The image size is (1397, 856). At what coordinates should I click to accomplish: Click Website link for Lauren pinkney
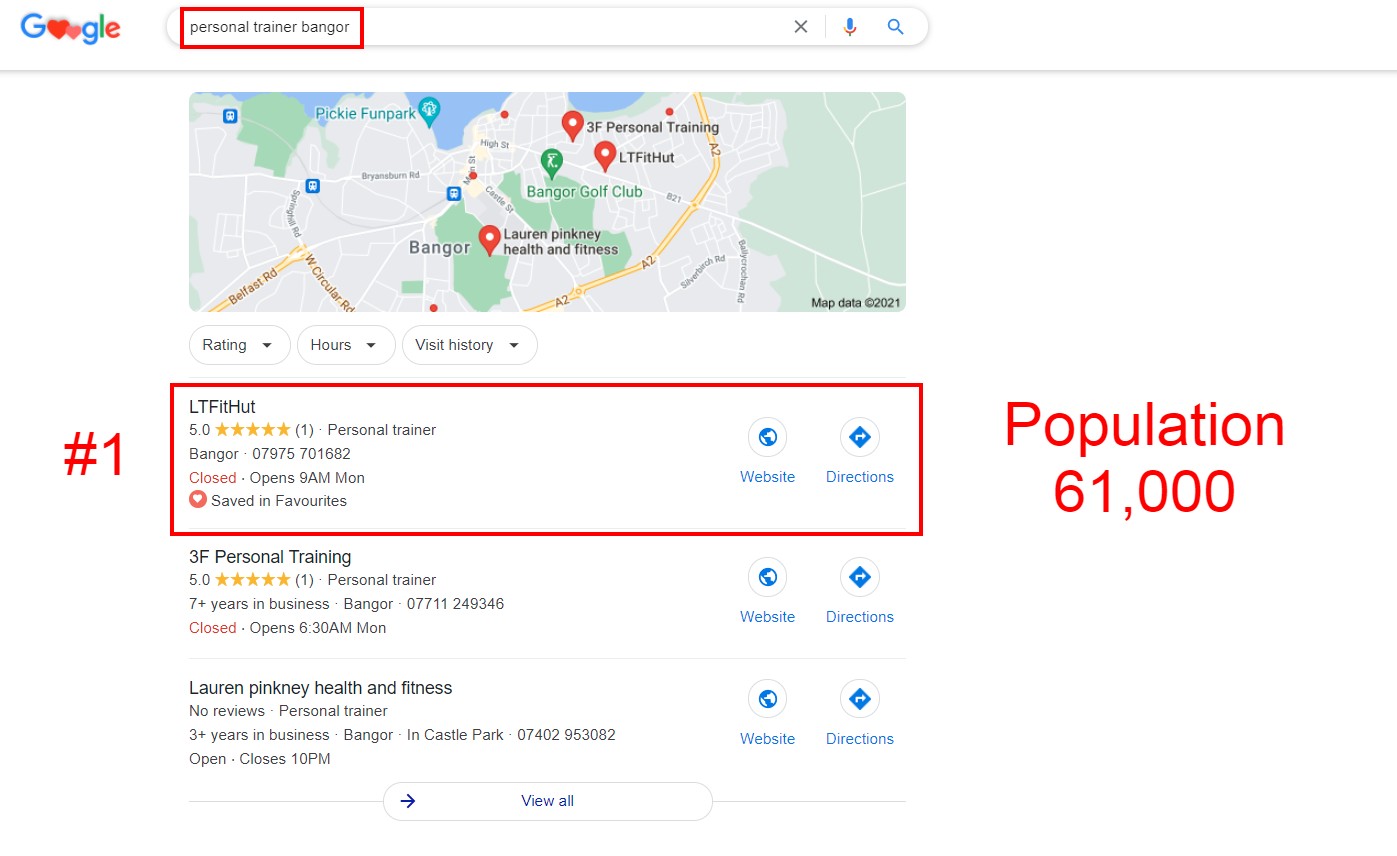(x=768, y=739)
